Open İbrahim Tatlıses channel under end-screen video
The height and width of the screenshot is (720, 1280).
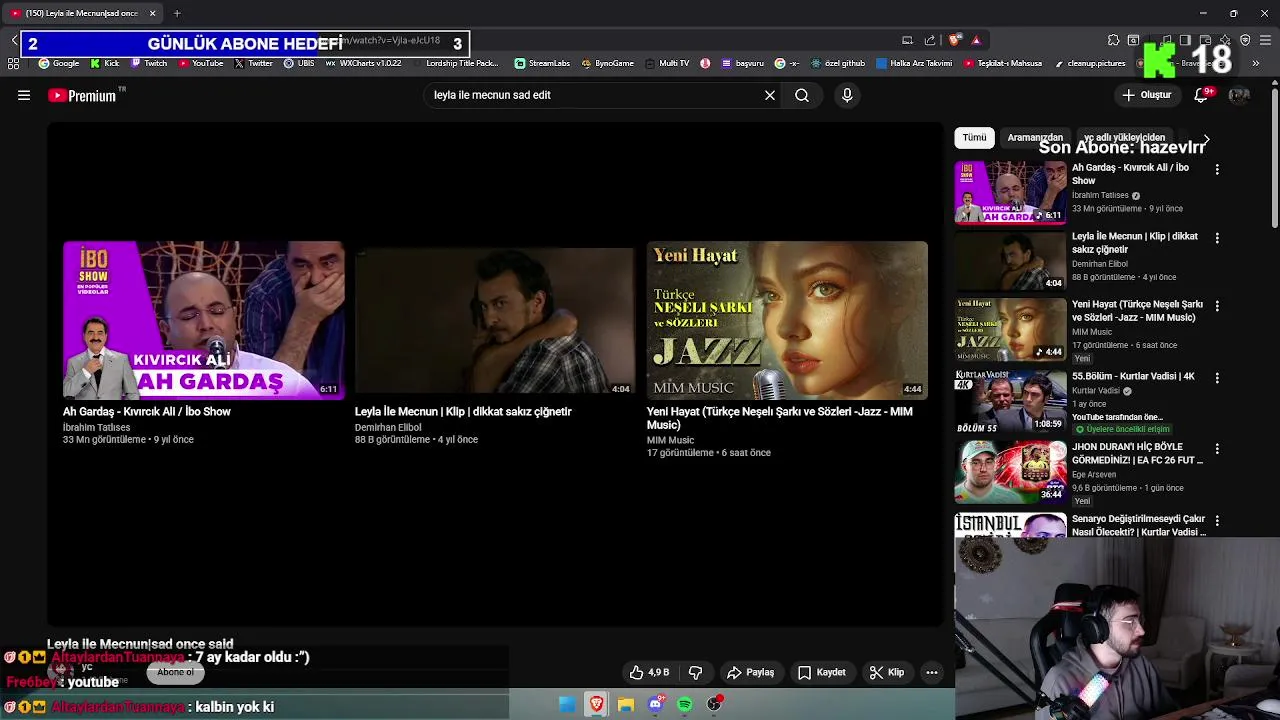[96, 427]
